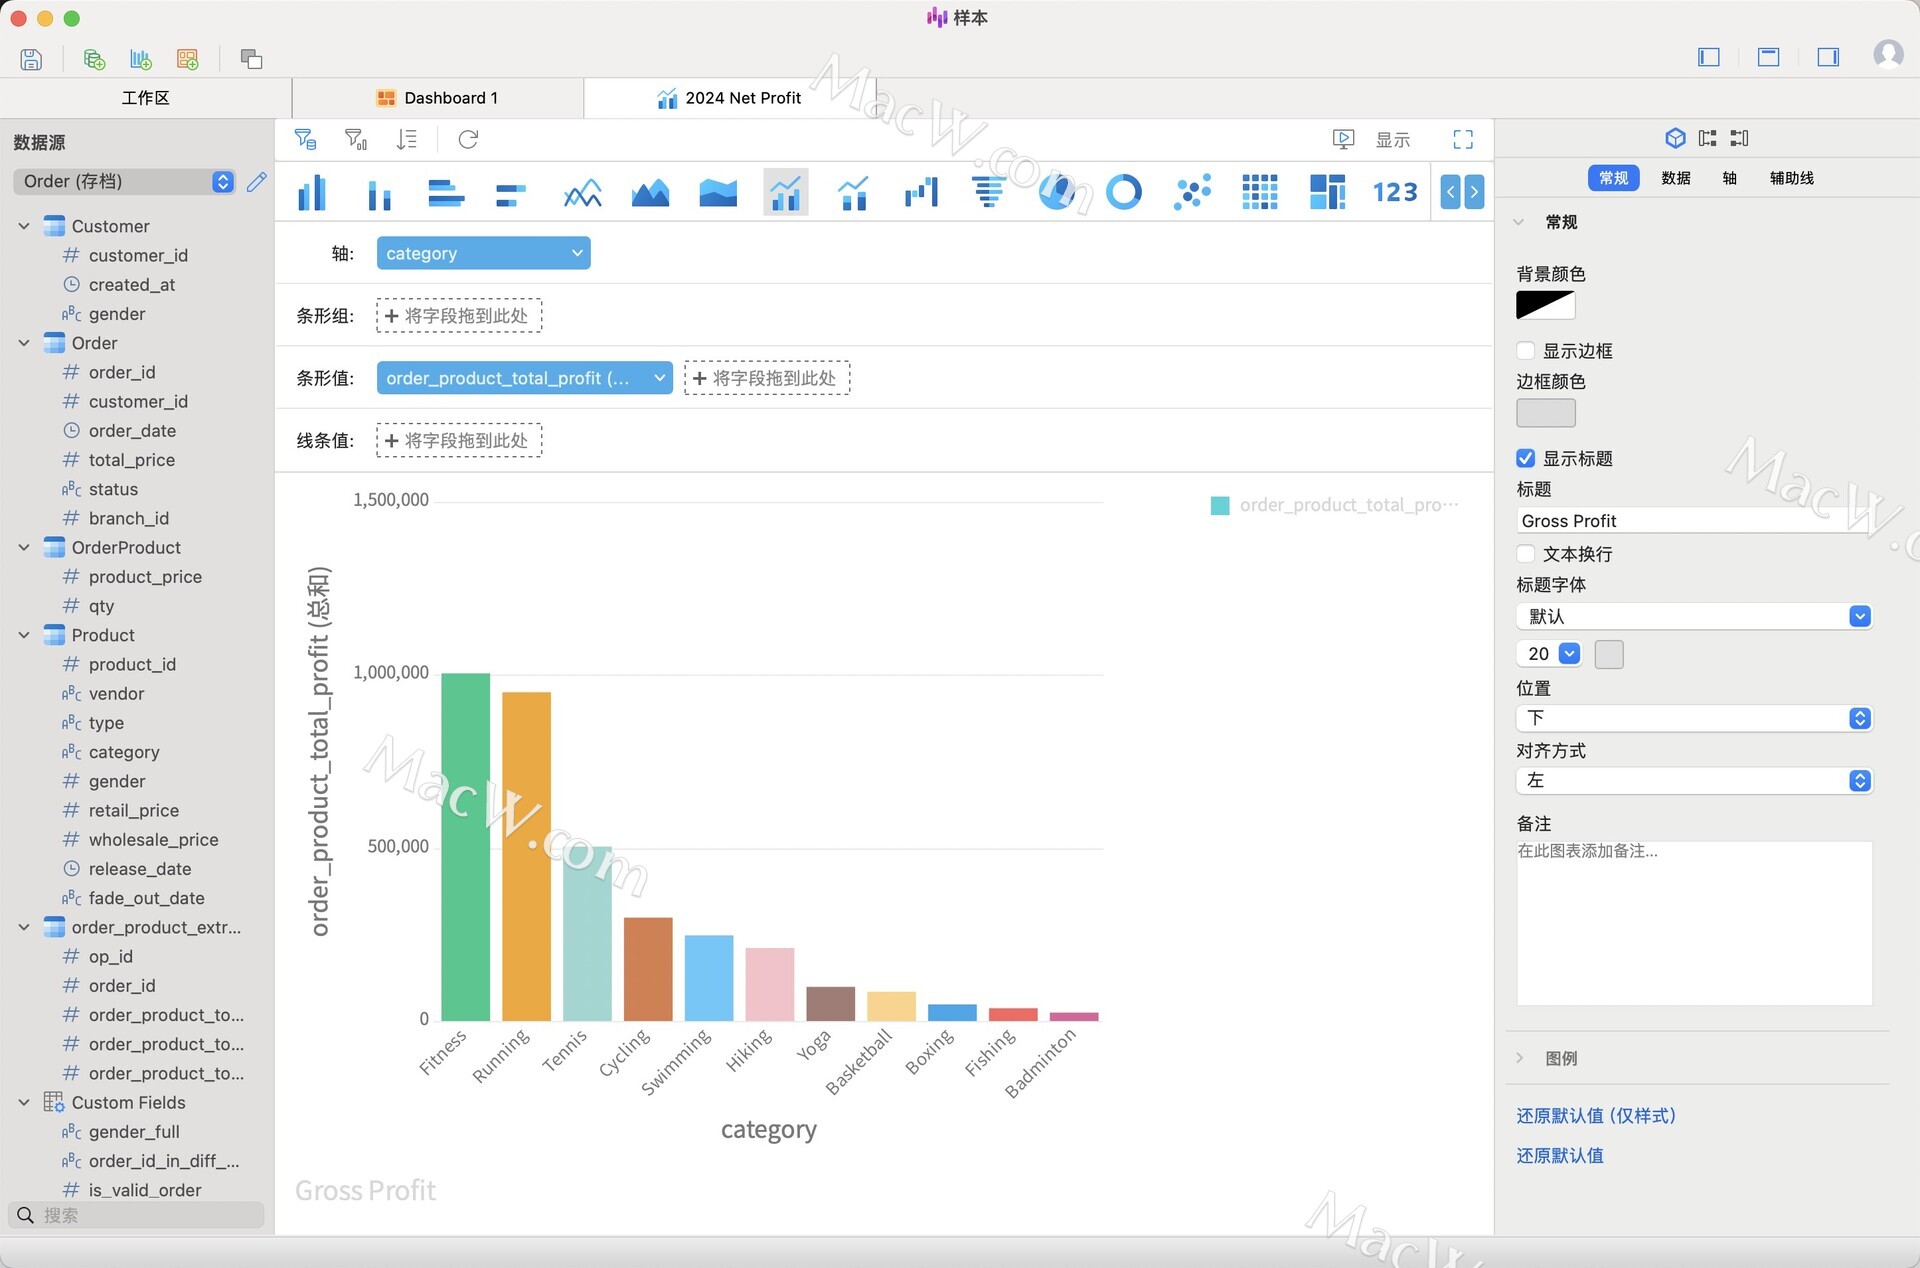Select the 123 value chart type
The height and width of the screenshot is (1268, 1920).
point(1395,192)
